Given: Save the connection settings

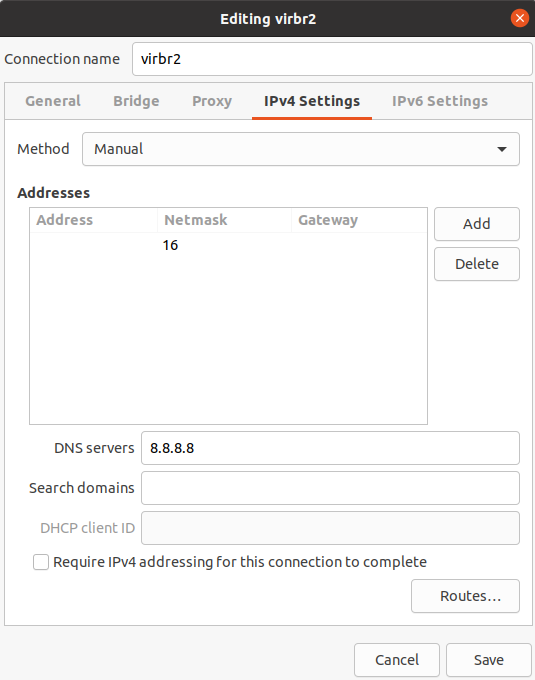Looking at the screenshot, I should [489, 660].
